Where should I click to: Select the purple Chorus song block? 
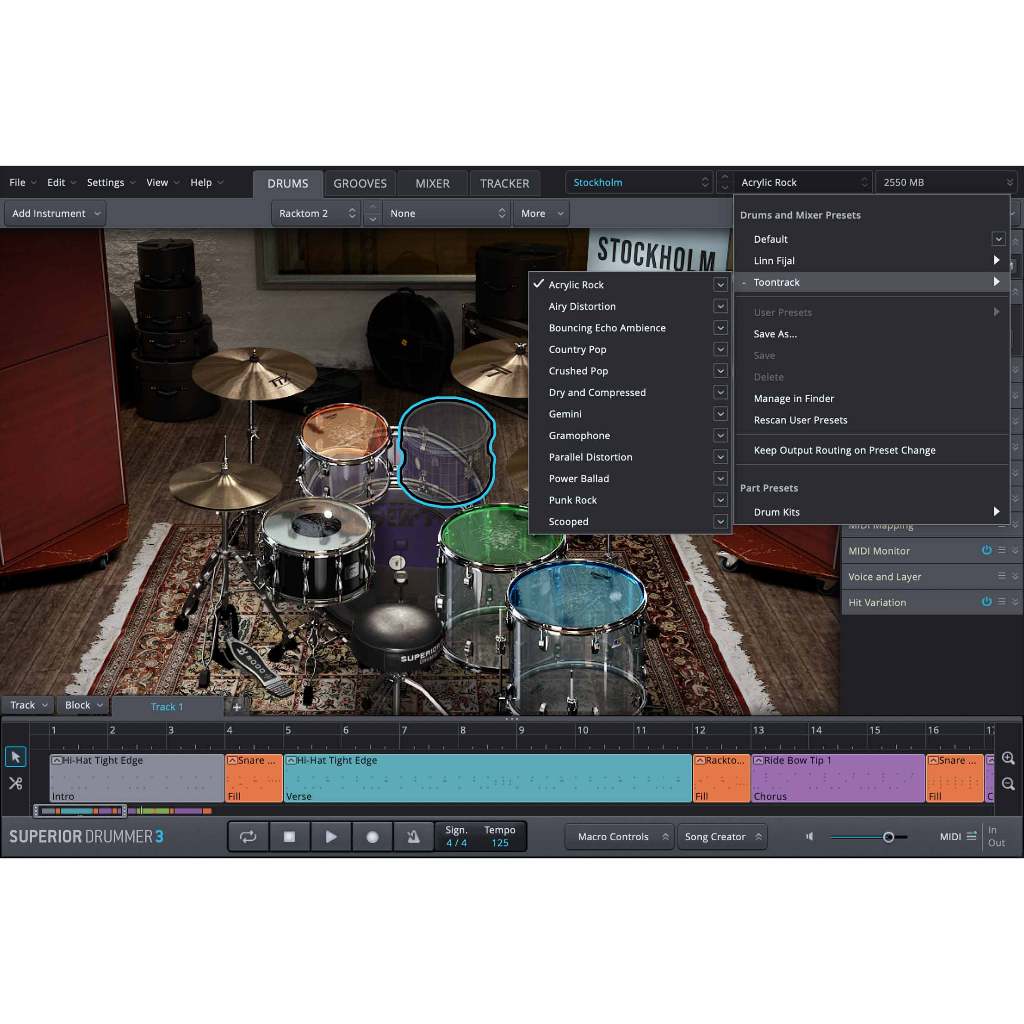(x=838, y=778)
